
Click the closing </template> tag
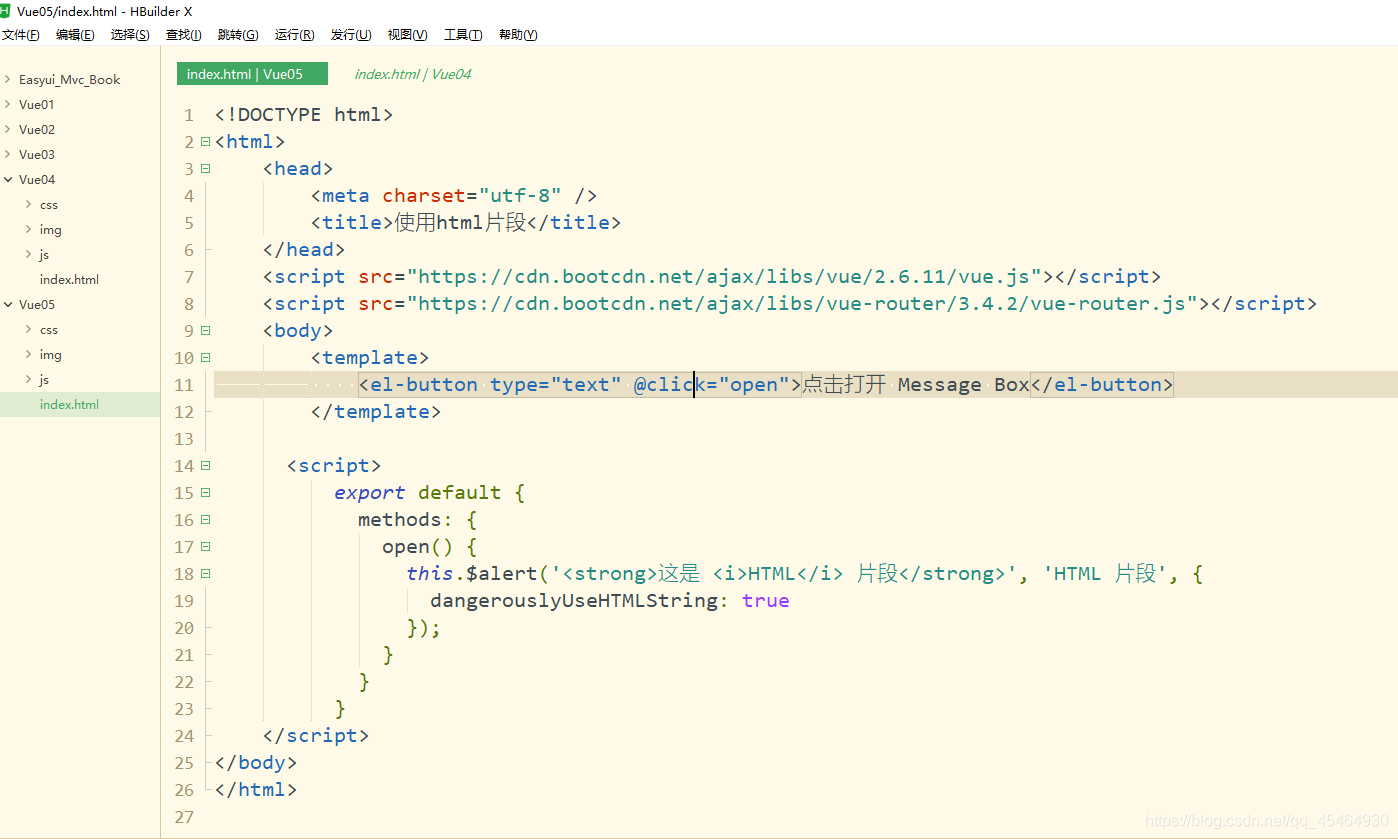tap(376, 412)
